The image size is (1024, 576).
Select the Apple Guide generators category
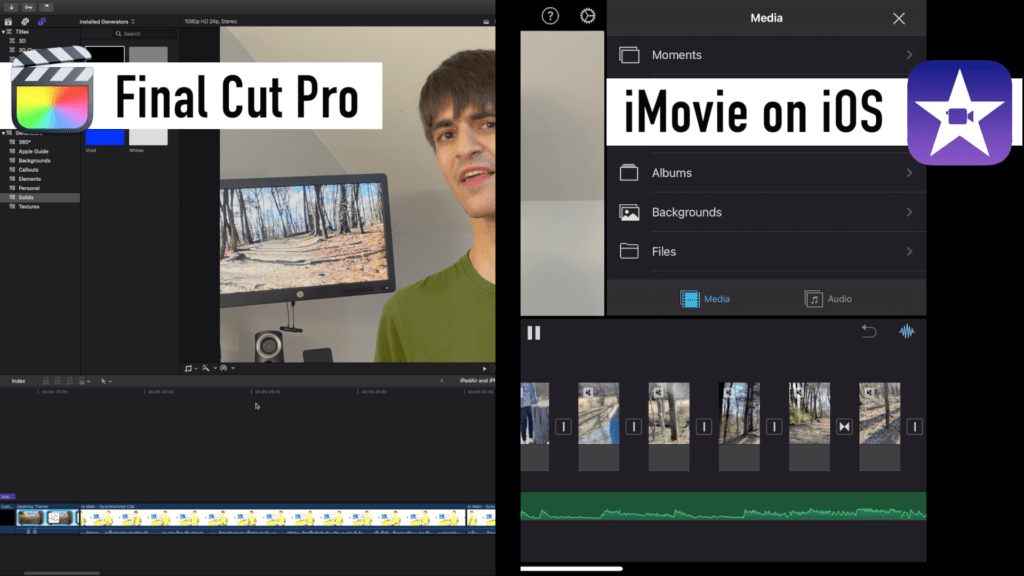pos(33,151)
